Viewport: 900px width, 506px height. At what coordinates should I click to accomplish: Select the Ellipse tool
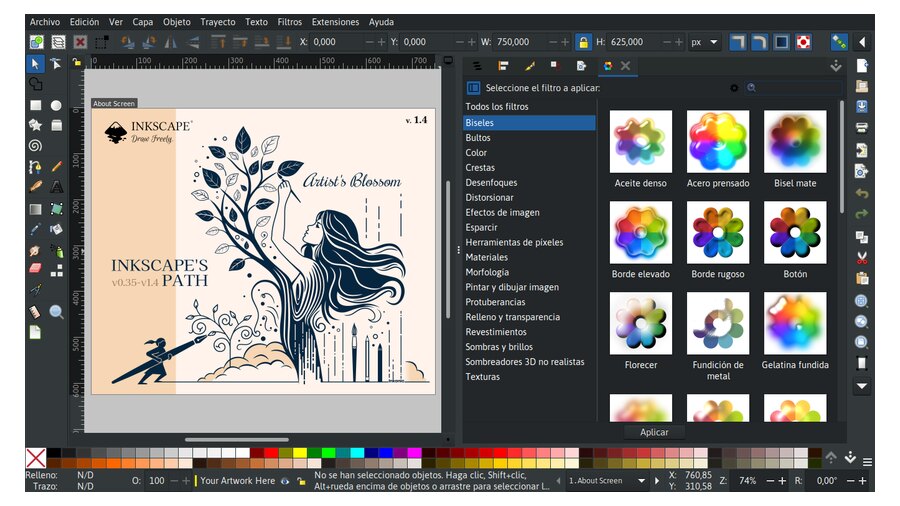[56, 105]
